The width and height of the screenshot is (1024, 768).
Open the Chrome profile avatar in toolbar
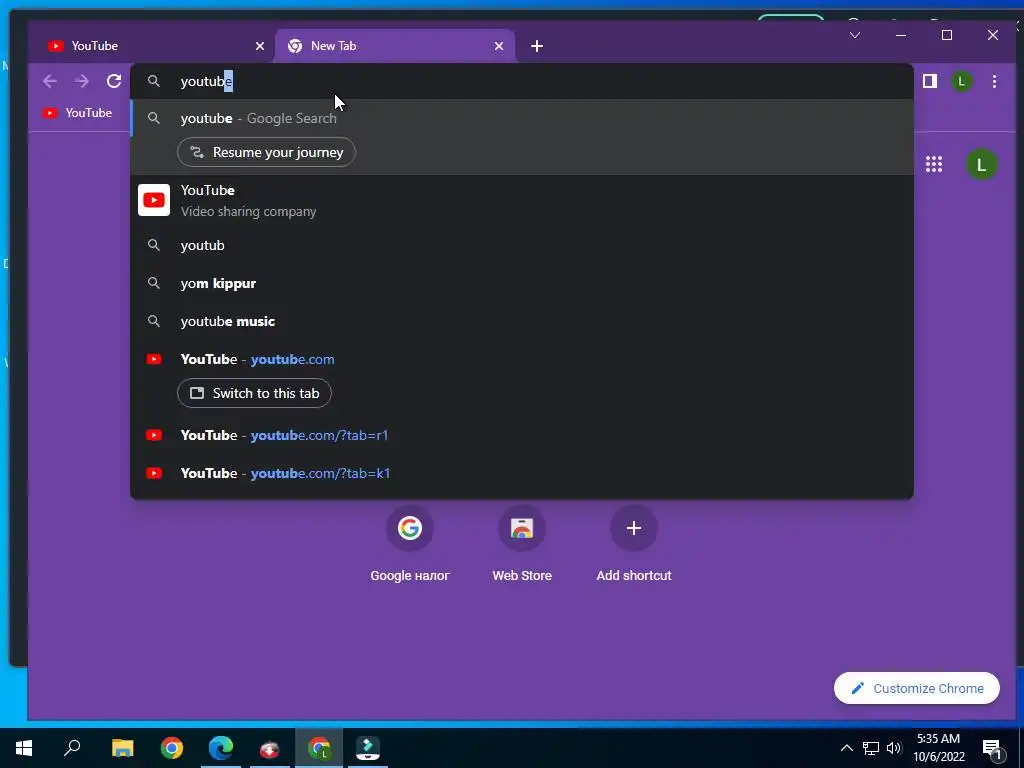tap(961, 81)
